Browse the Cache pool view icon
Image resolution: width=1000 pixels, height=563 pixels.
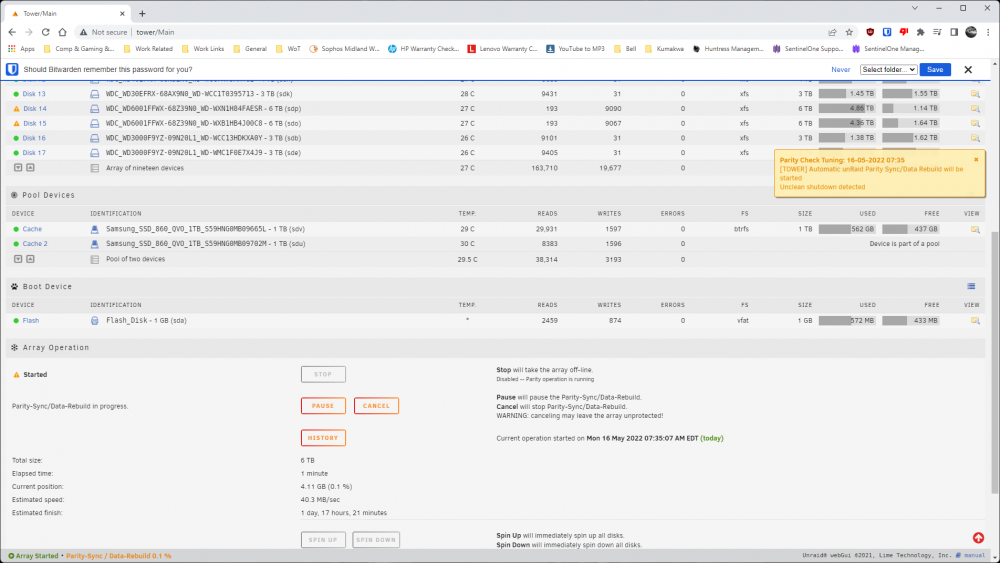[x=974, y=229]
